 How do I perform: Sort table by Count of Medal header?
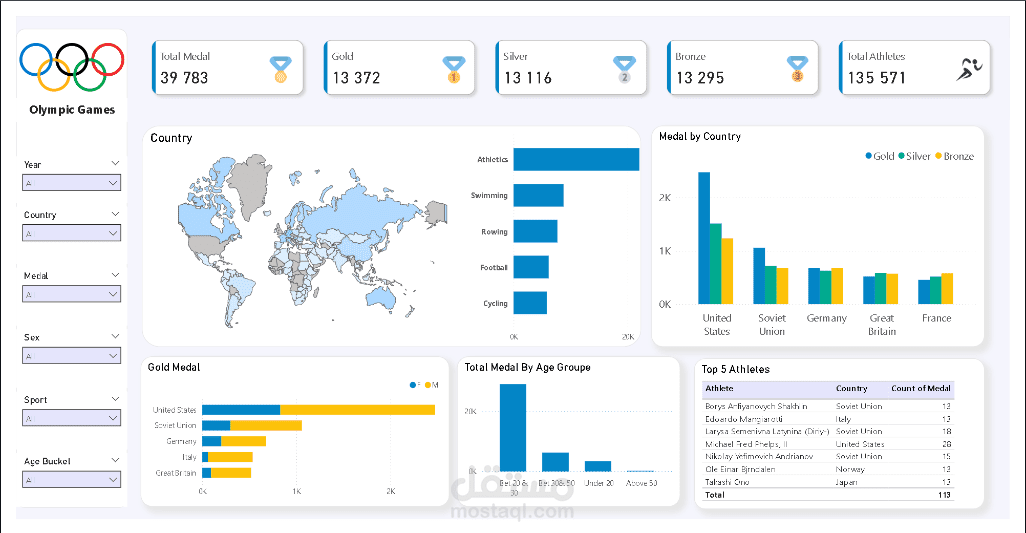(921, 388)
